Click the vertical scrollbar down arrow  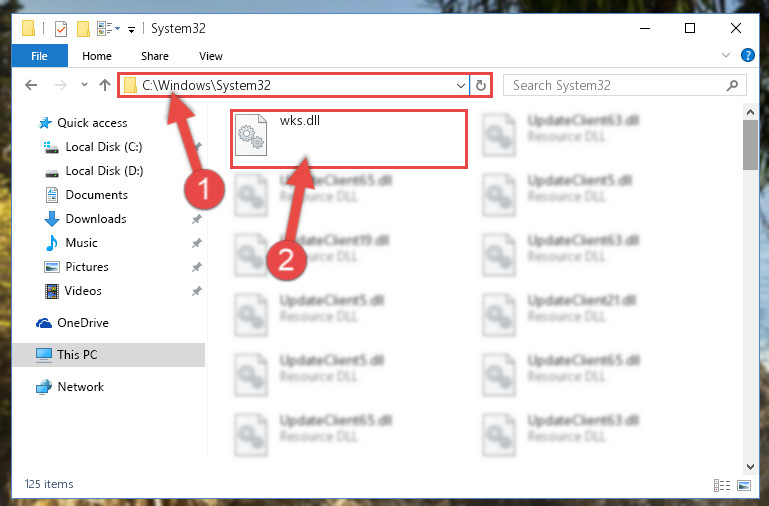tap(750, 467)
